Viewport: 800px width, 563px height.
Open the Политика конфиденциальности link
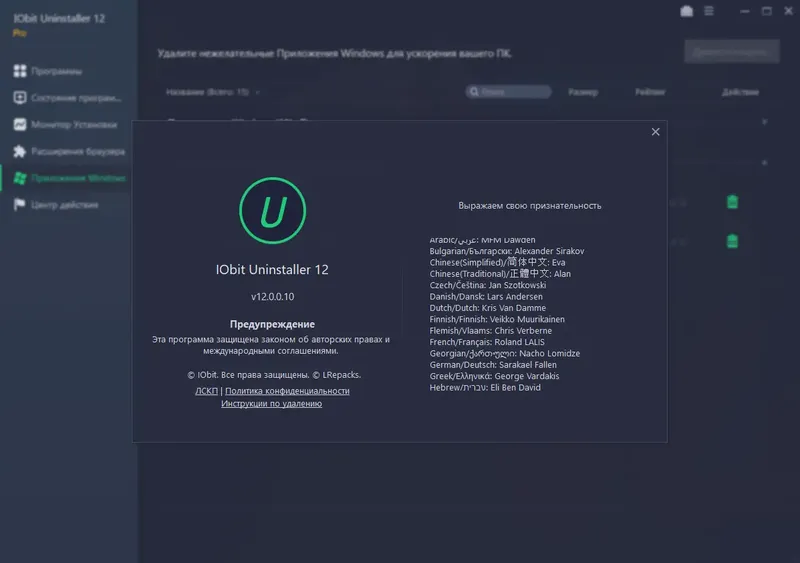point(287,391)
